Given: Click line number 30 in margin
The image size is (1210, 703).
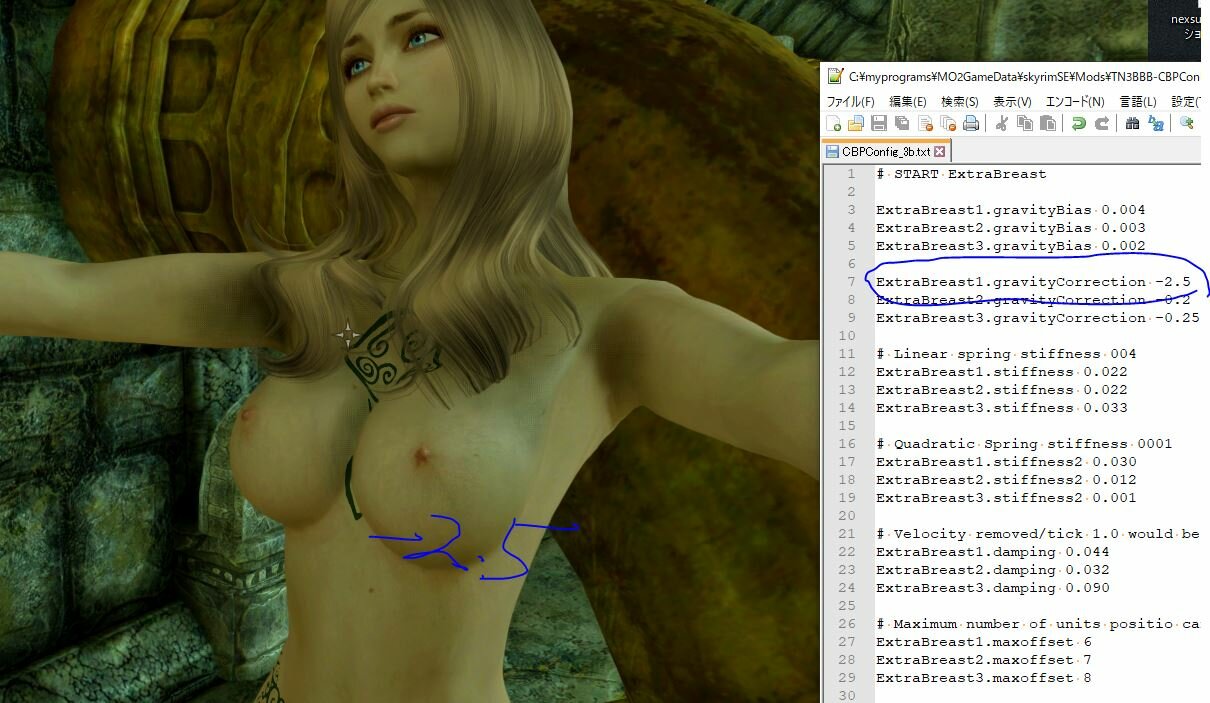Looking at the screenshot, I should (x=848, y=696).
